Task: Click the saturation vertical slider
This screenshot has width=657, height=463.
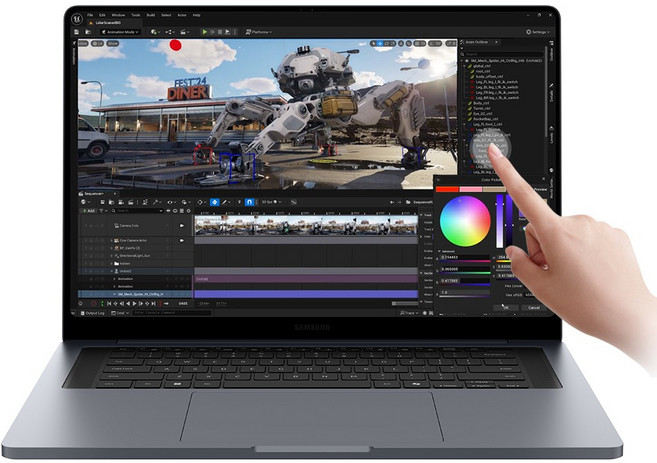Action: (x=499, y=221)
